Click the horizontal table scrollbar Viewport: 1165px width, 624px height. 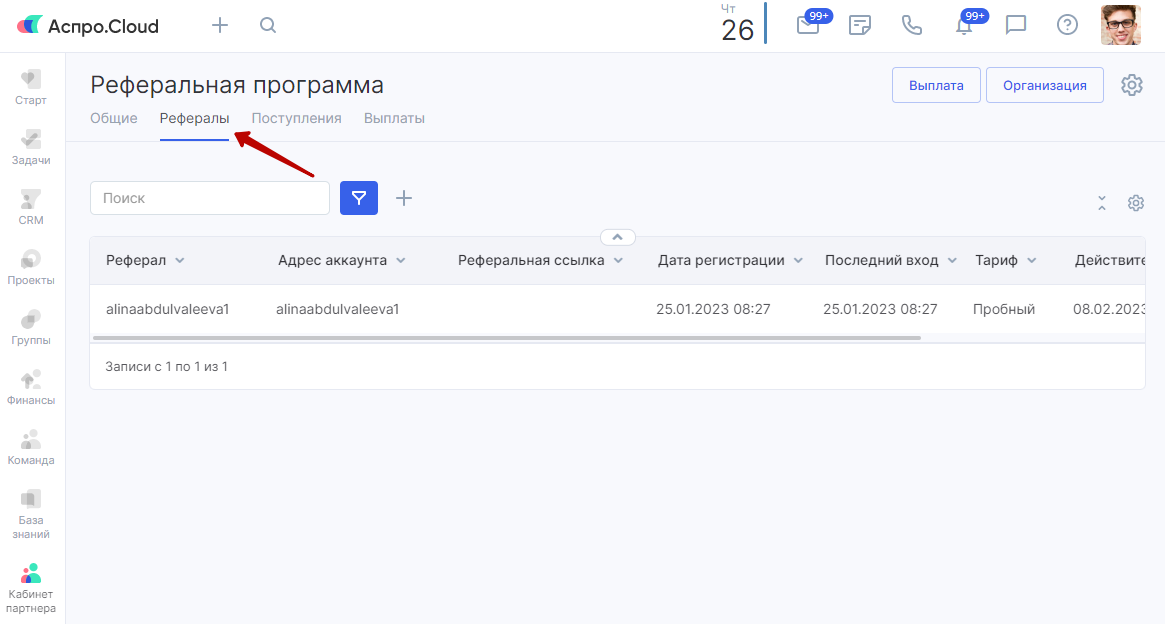tap(507, 338)
